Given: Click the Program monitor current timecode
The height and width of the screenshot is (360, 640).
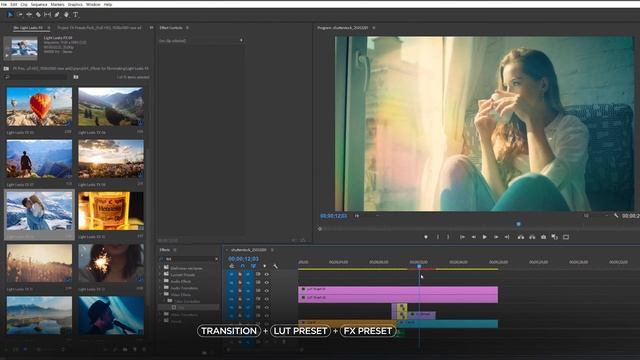Looking at the screenshot, I should pos(333,216).
